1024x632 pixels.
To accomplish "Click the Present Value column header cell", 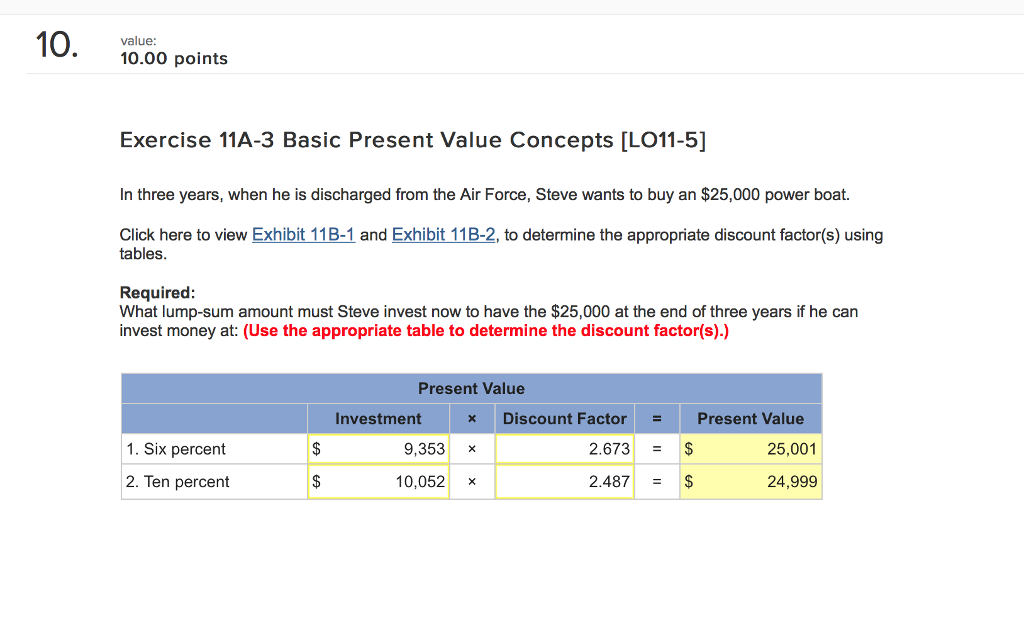I will [750, 419].
